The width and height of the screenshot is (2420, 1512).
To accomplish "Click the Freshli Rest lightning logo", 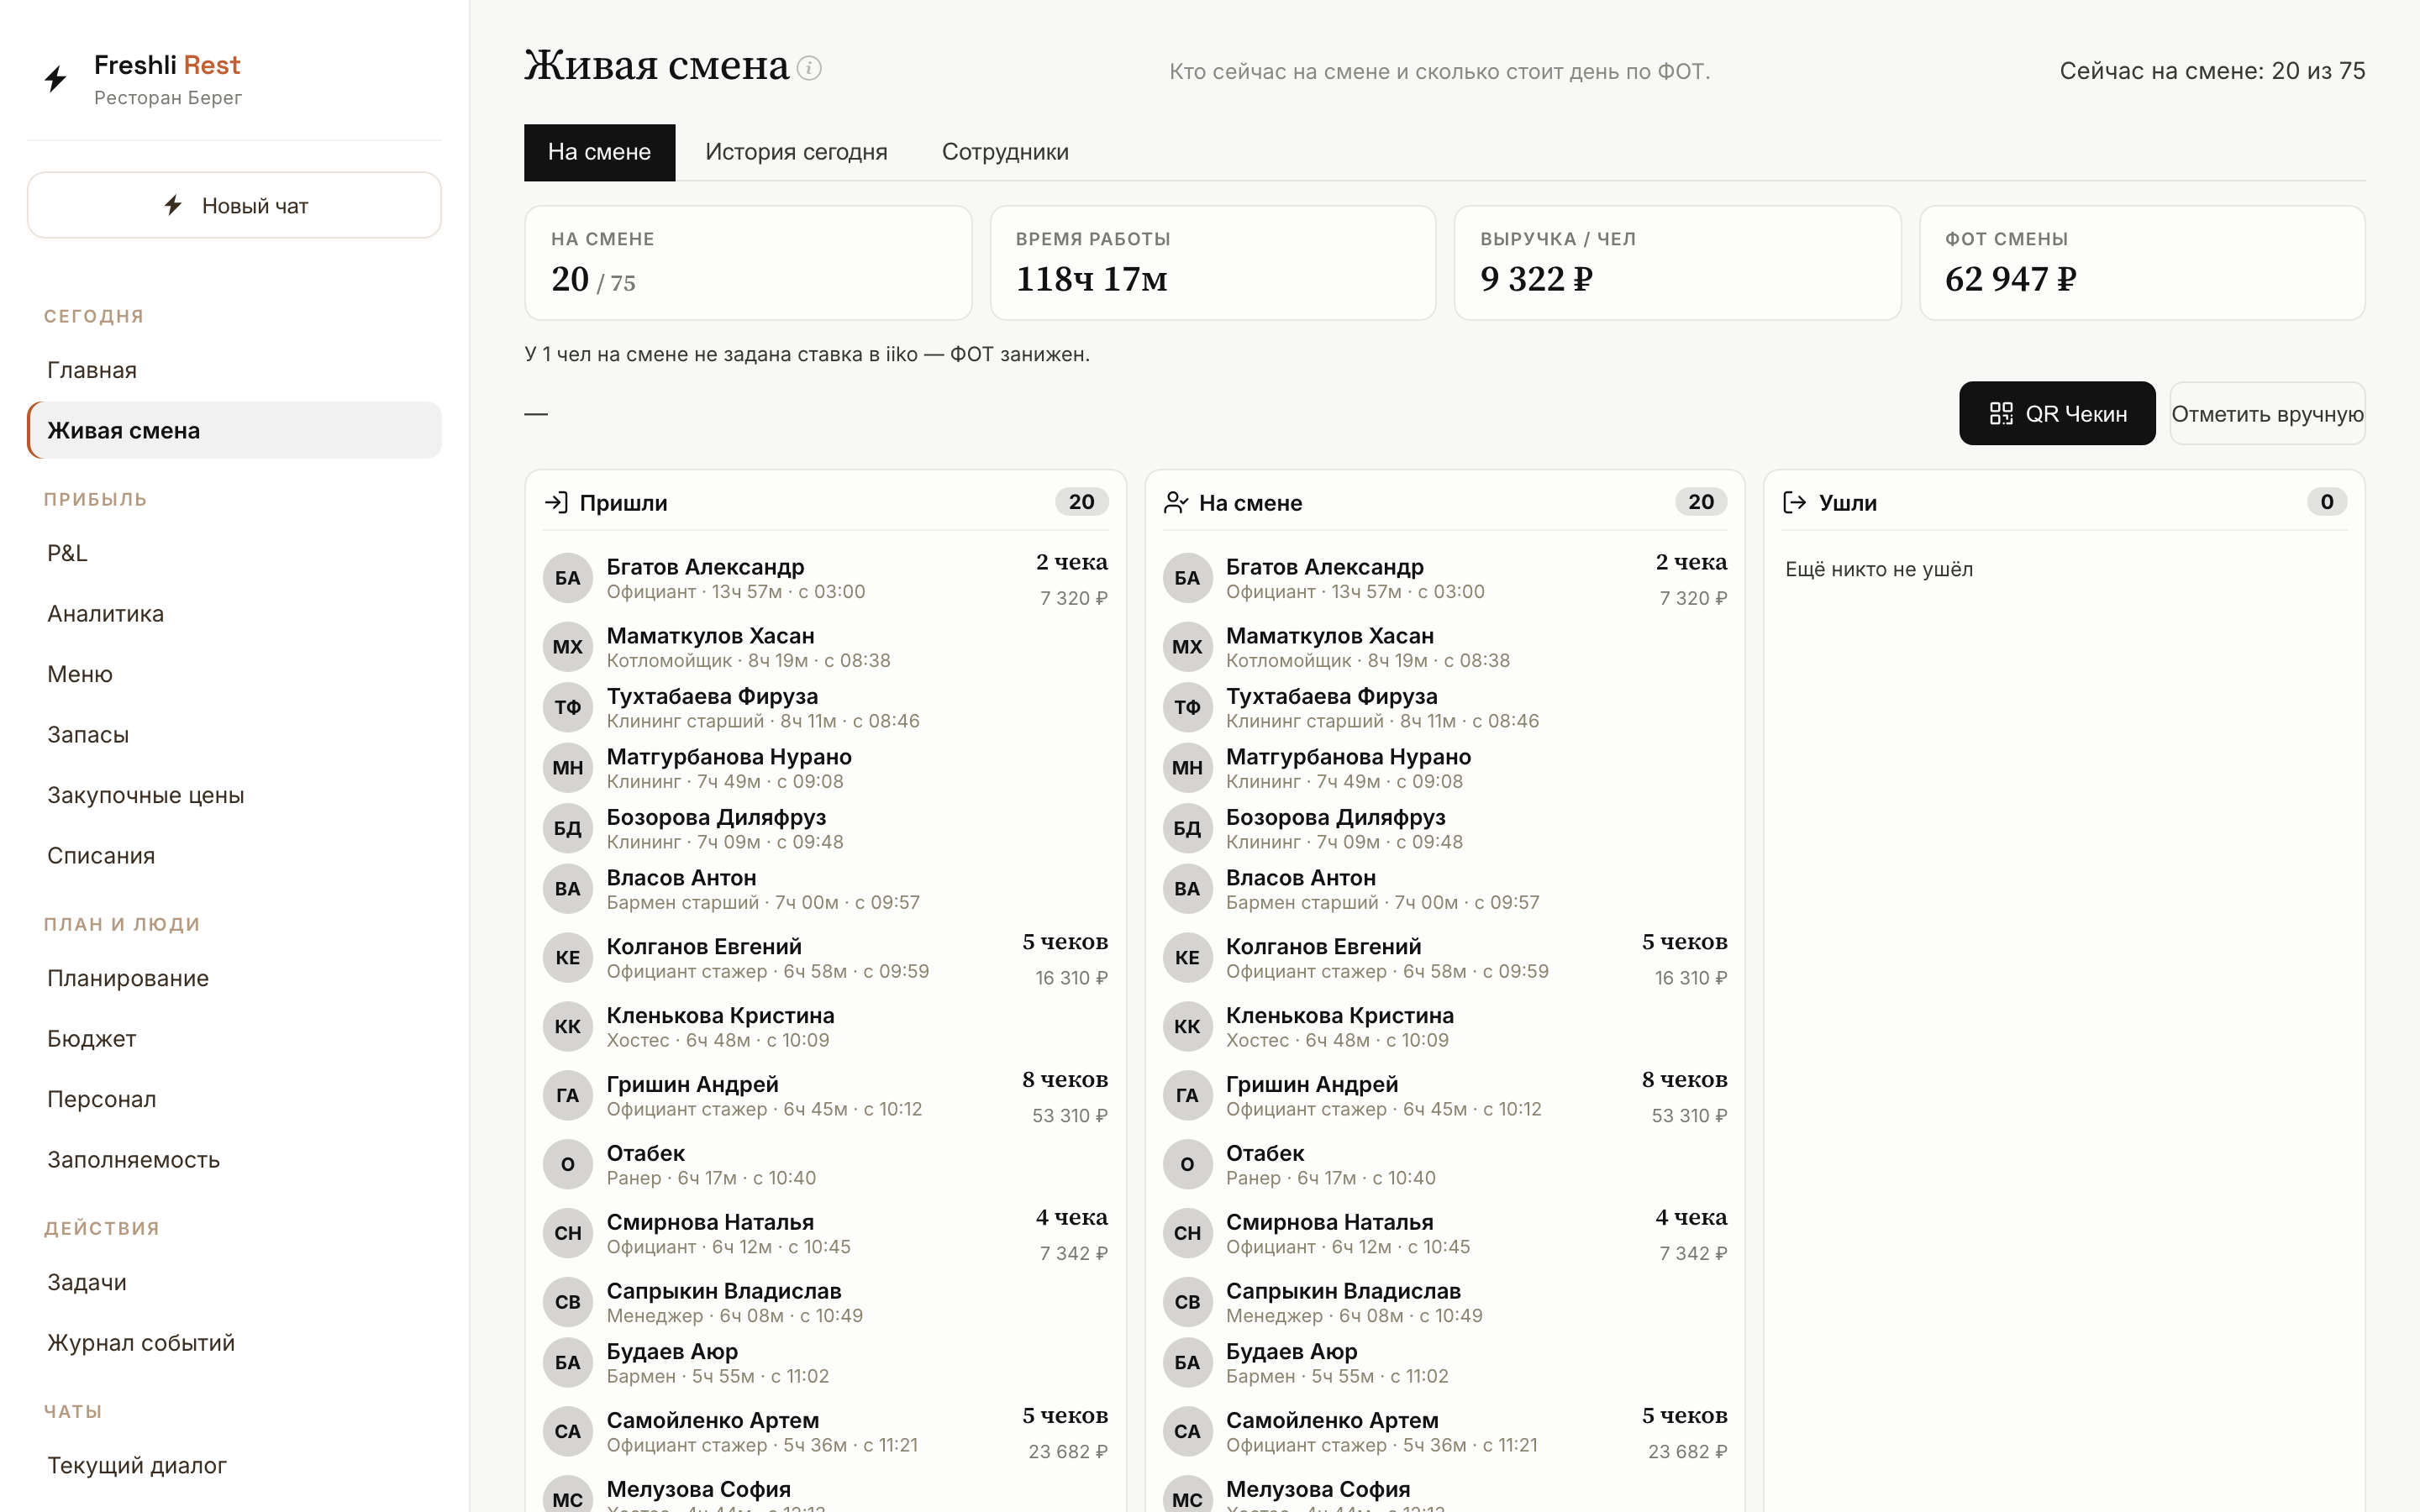I will pos(56,79).
